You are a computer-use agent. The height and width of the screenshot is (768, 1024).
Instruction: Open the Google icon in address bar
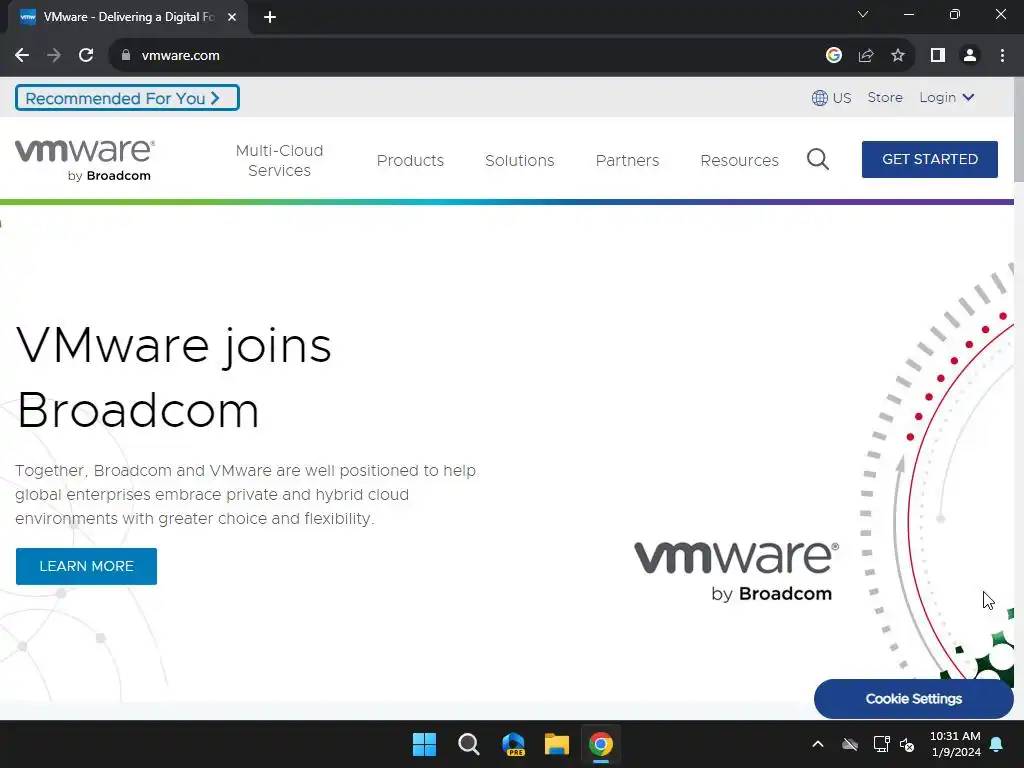tap(833, 56)
